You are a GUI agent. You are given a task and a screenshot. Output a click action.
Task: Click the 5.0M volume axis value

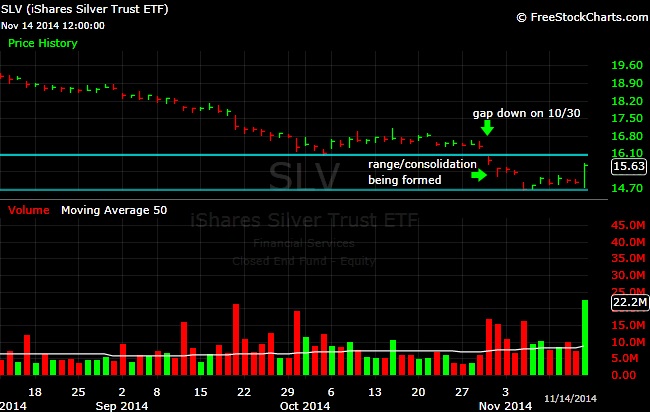pos(625,358)
